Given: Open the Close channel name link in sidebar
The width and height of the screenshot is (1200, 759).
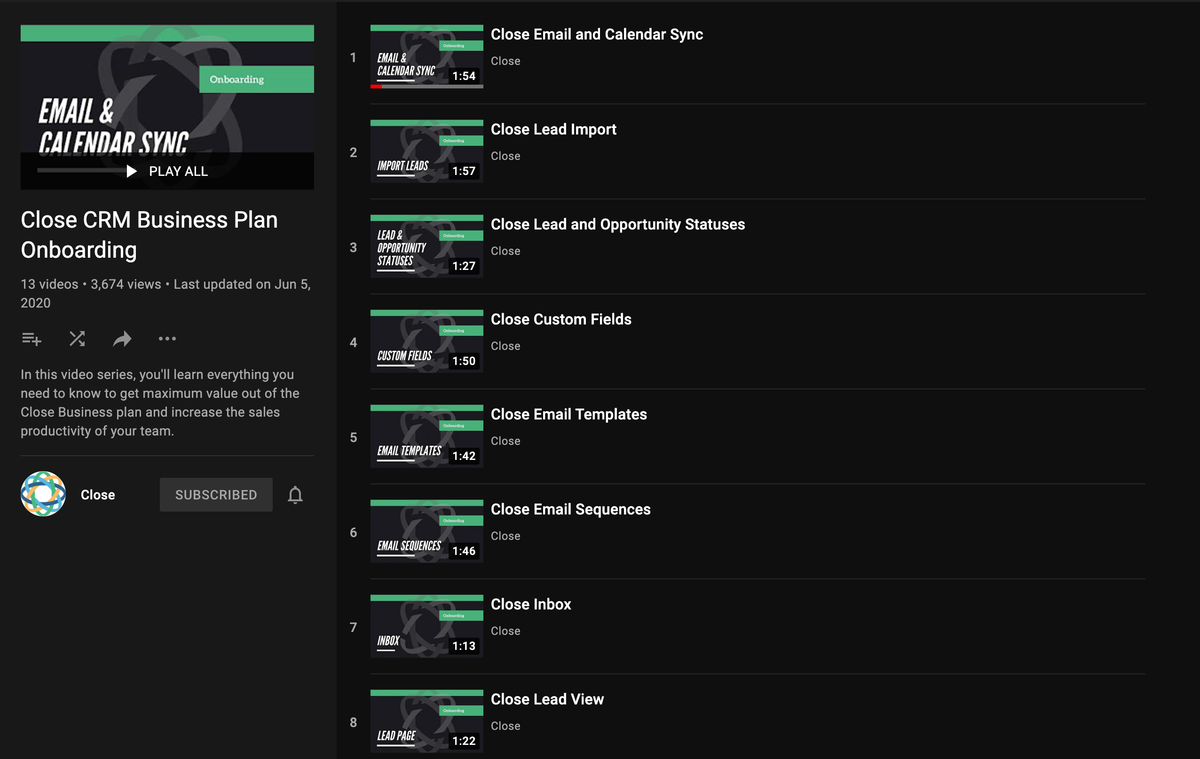Looking at the screenshot, I should [98, 495].
